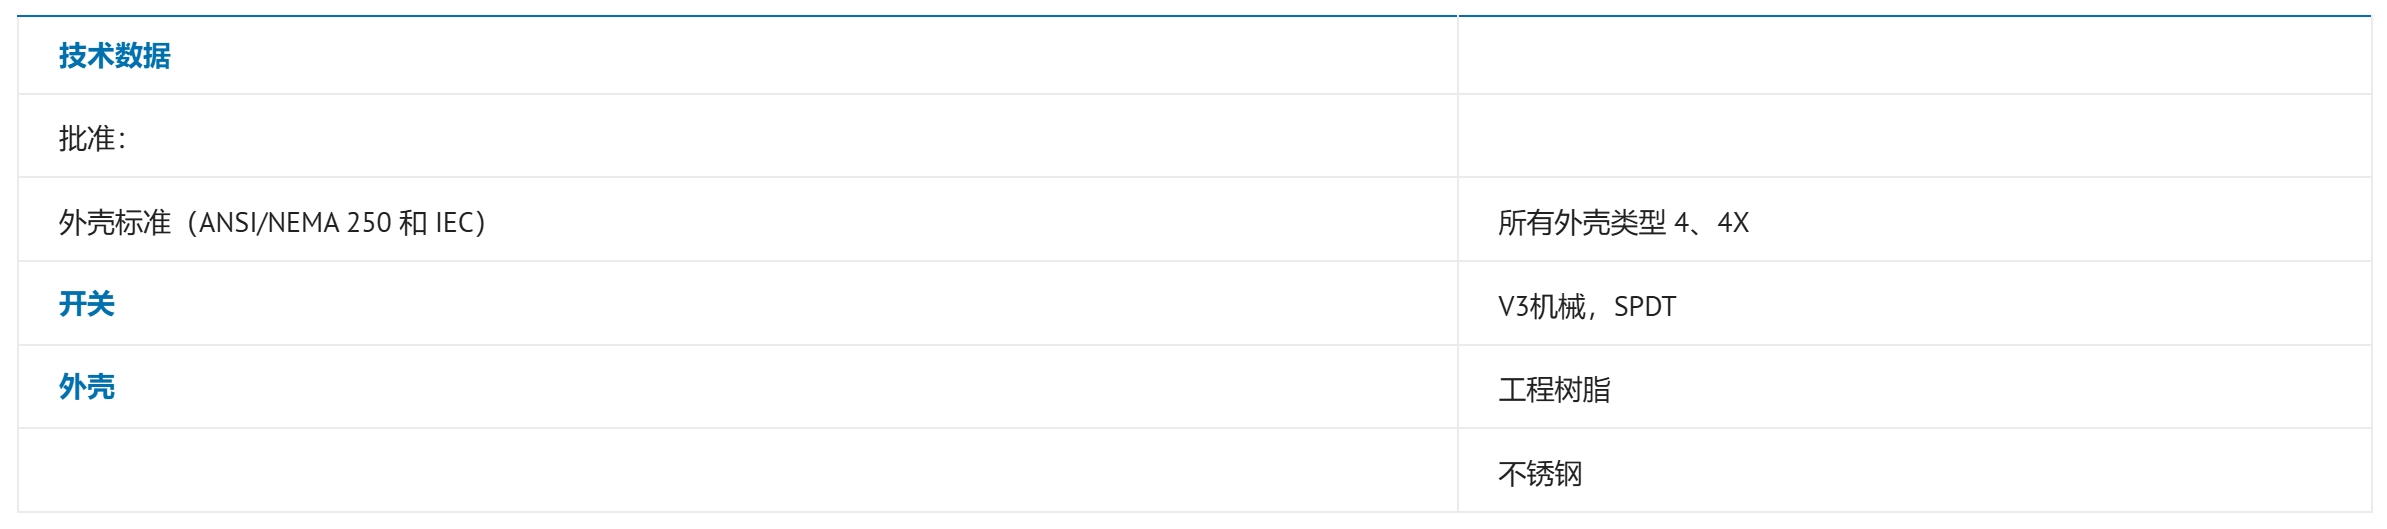Click the empty cell beside 批准:

pyautogui.click(x=1914, y=137)
